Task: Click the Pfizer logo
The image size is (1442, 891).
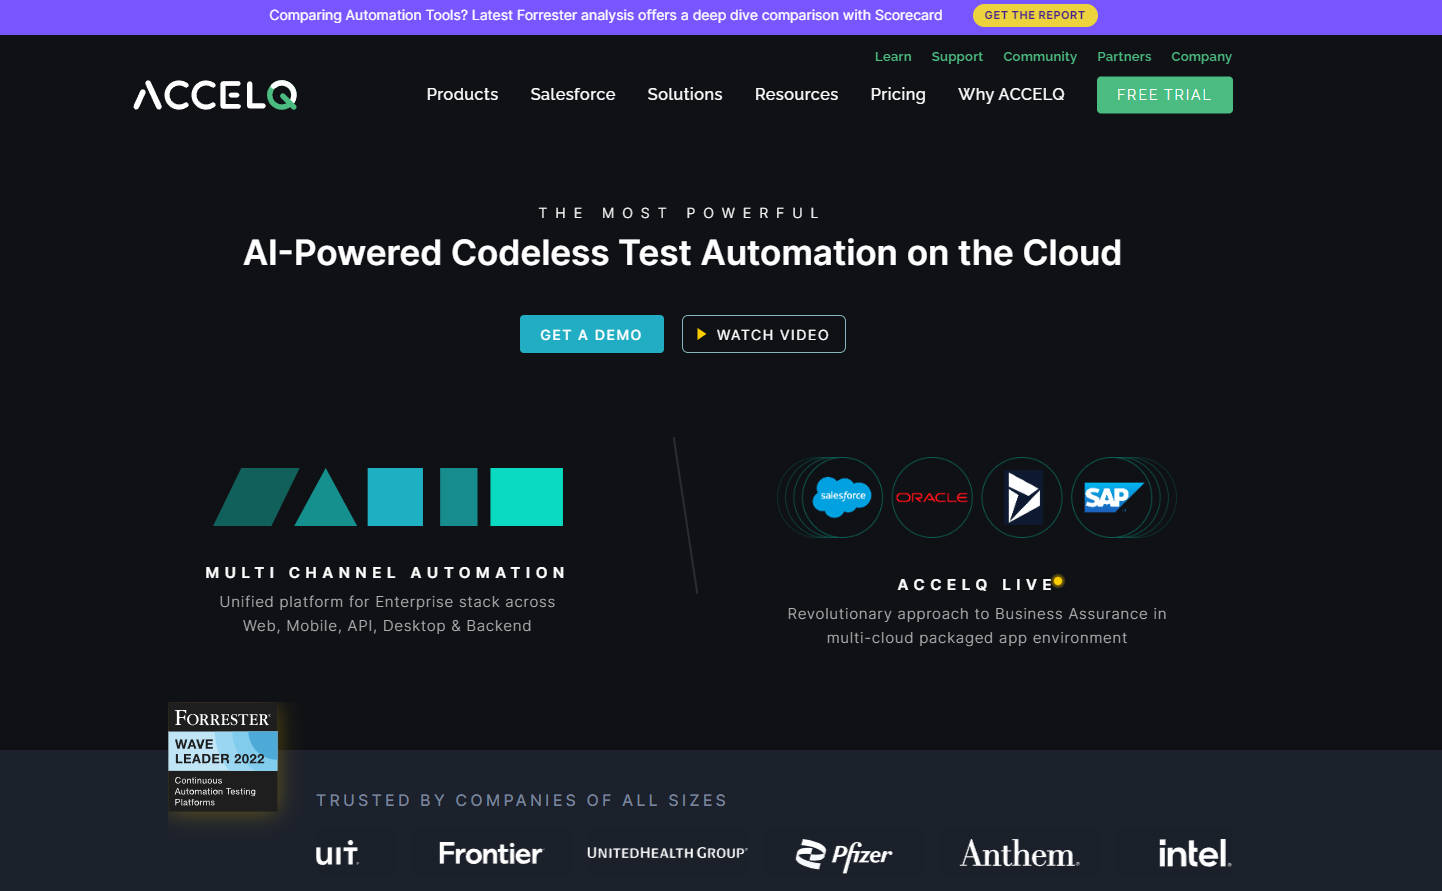Action: 843,854
